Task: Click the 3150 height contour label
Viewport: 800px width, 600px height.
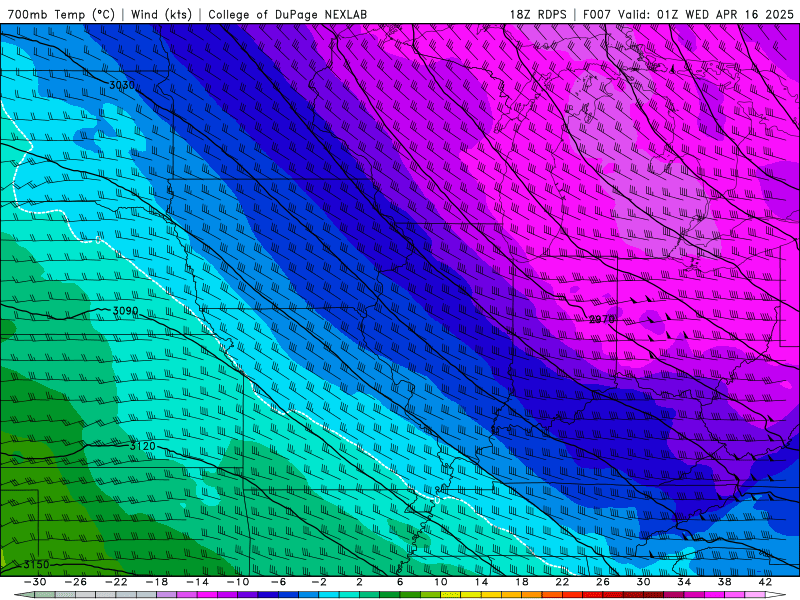Action: pos(36,564)
